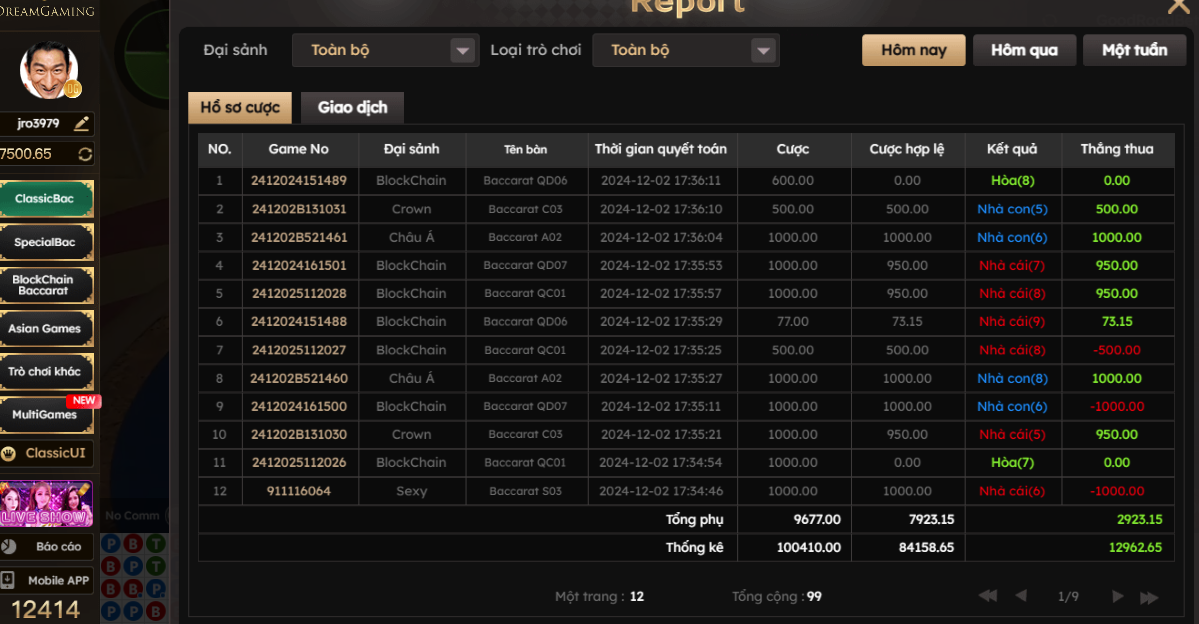Switch to the Giao dịch tab

click(352, 108)
